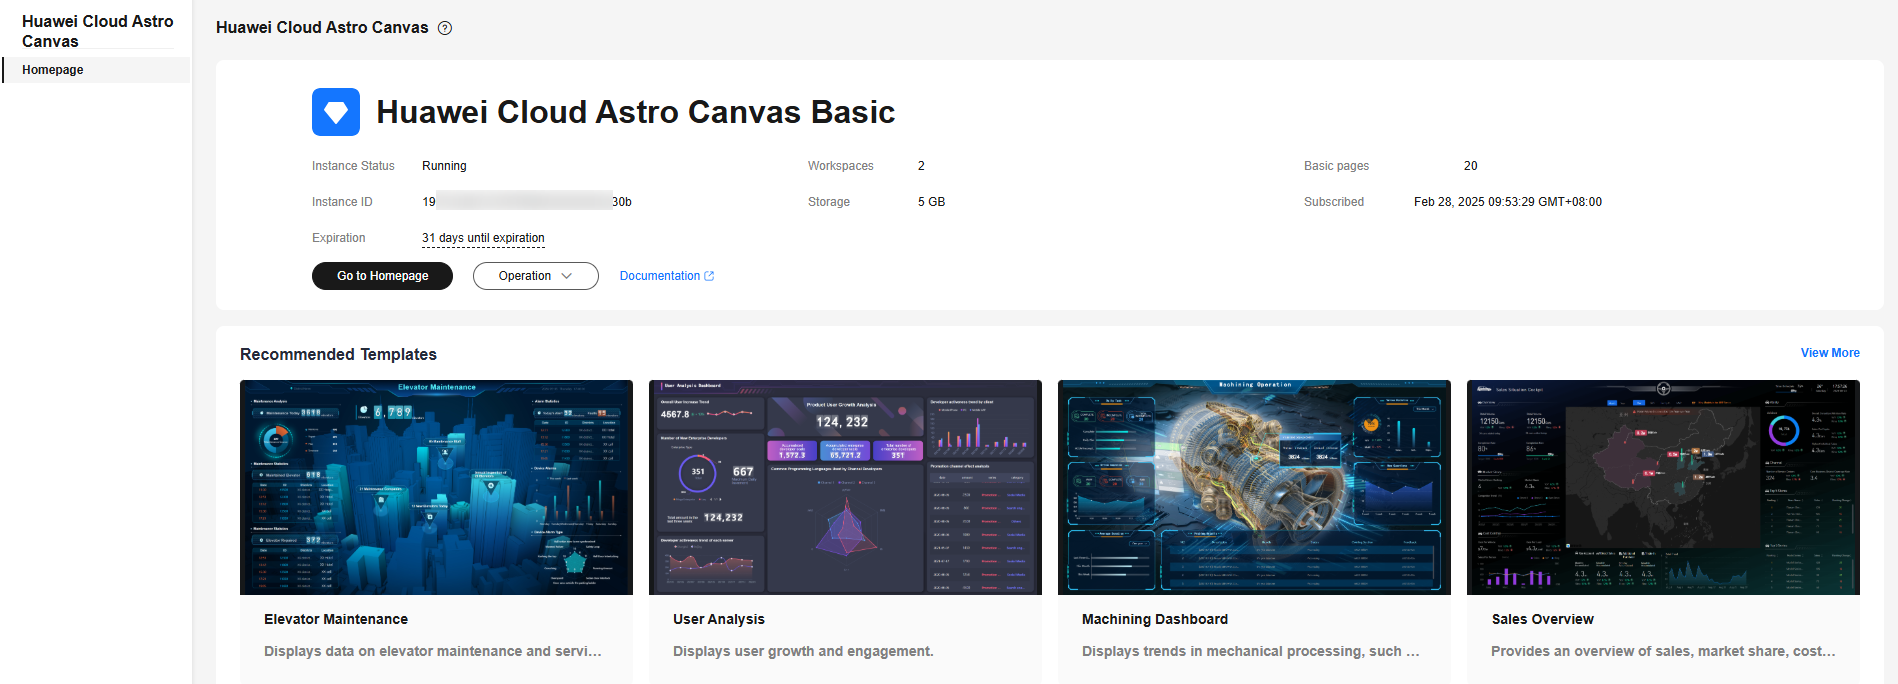This screenshot has width=1898, height=684.
Task: Click the blue Astro Canvas diamond logo
Action: tap(336, 112)
